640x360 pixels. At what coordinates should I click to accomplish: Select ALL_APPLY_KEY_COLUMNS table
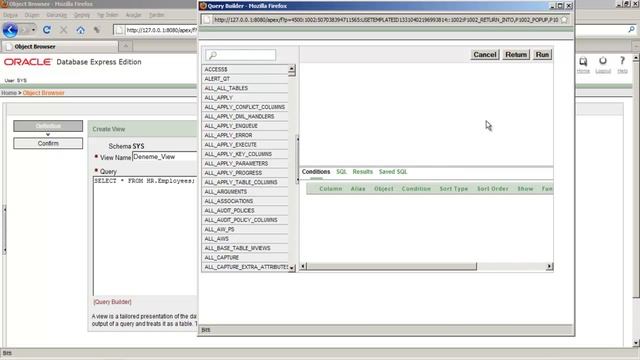point(245,154)
